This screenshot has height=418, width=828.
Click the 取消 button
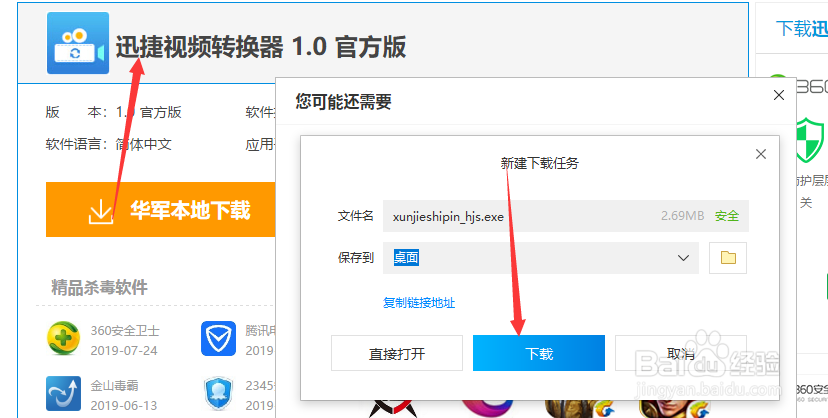pyautogui.click(x=681, y=353)
